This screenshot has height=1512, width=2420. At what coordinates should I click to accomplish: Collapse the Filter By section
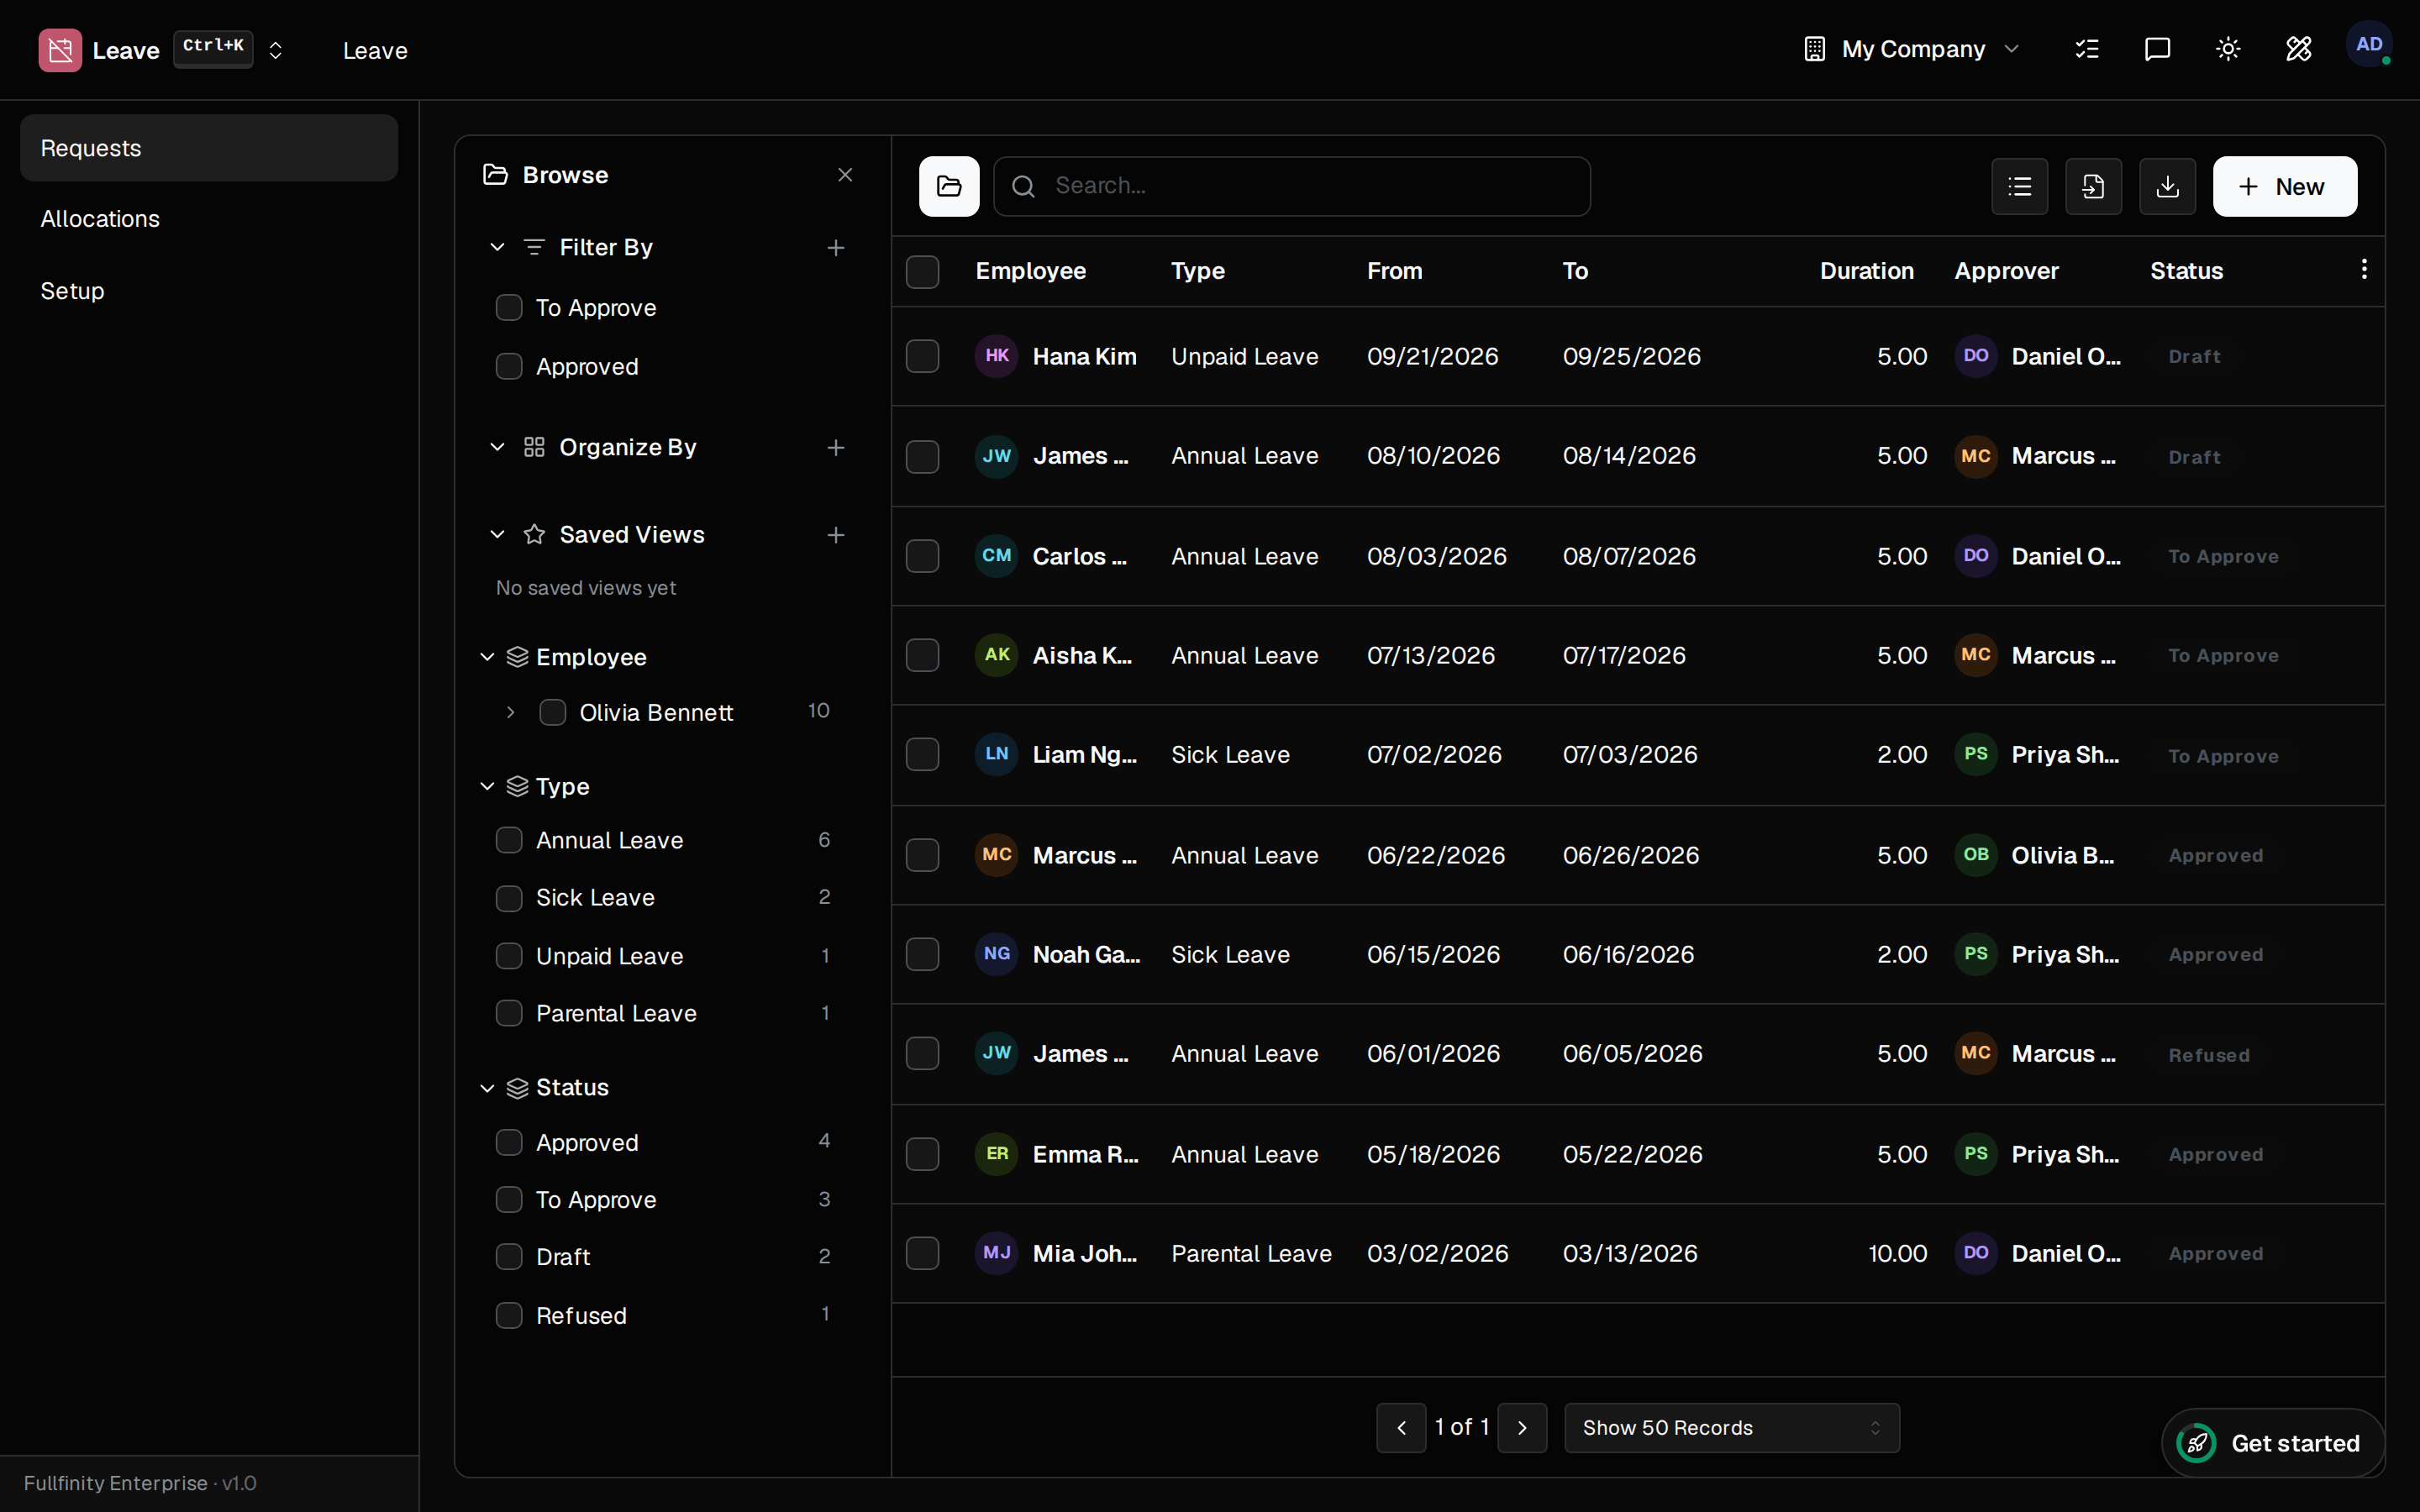point(497,247)
